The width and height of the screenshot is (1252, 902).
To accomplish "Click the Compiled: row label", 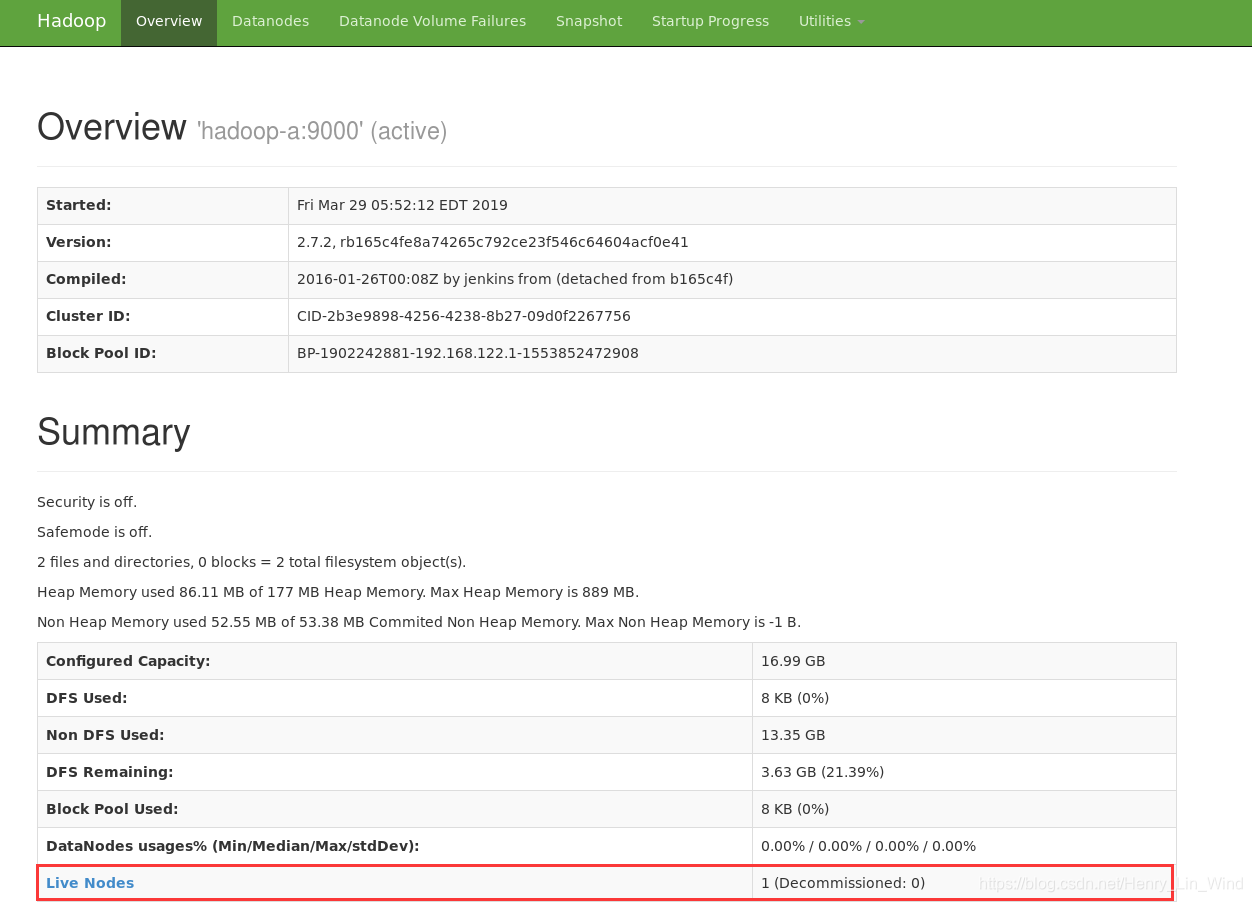I will coord(86,279).
